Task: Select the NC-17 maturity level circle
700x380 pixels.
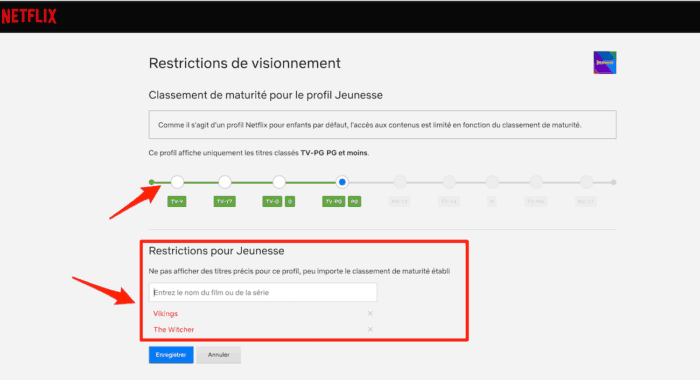Action: [x=586, y=182]
